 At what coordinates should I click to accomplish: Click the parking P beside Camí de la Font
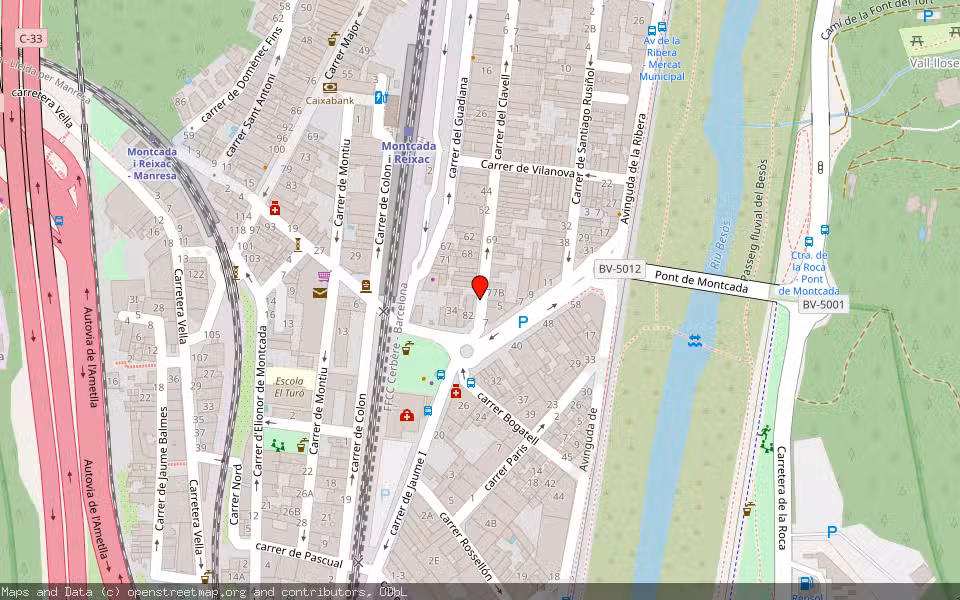tap(928, 16)
